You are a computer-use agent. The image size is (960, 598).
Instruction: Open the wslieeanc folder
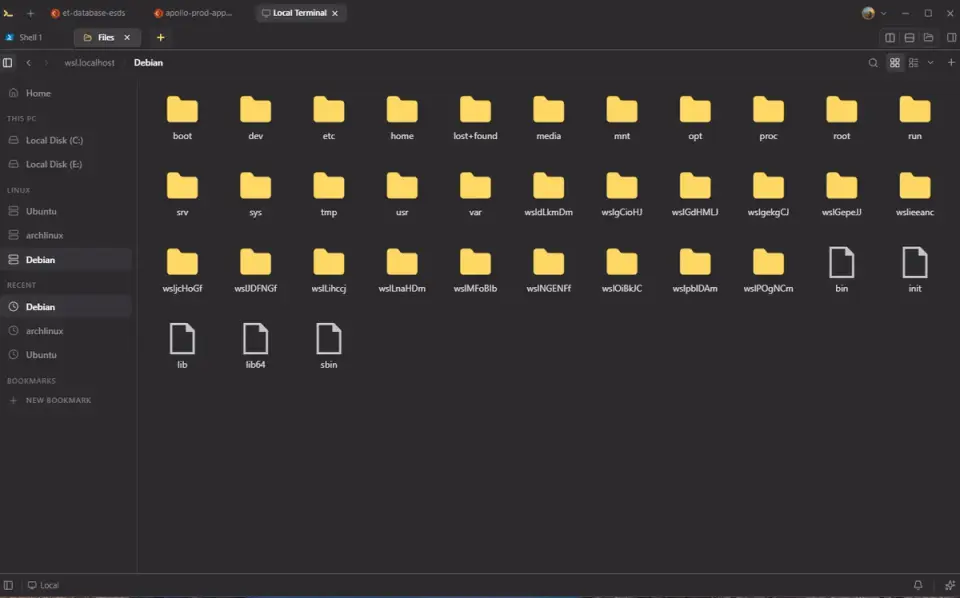click(915, 195)
